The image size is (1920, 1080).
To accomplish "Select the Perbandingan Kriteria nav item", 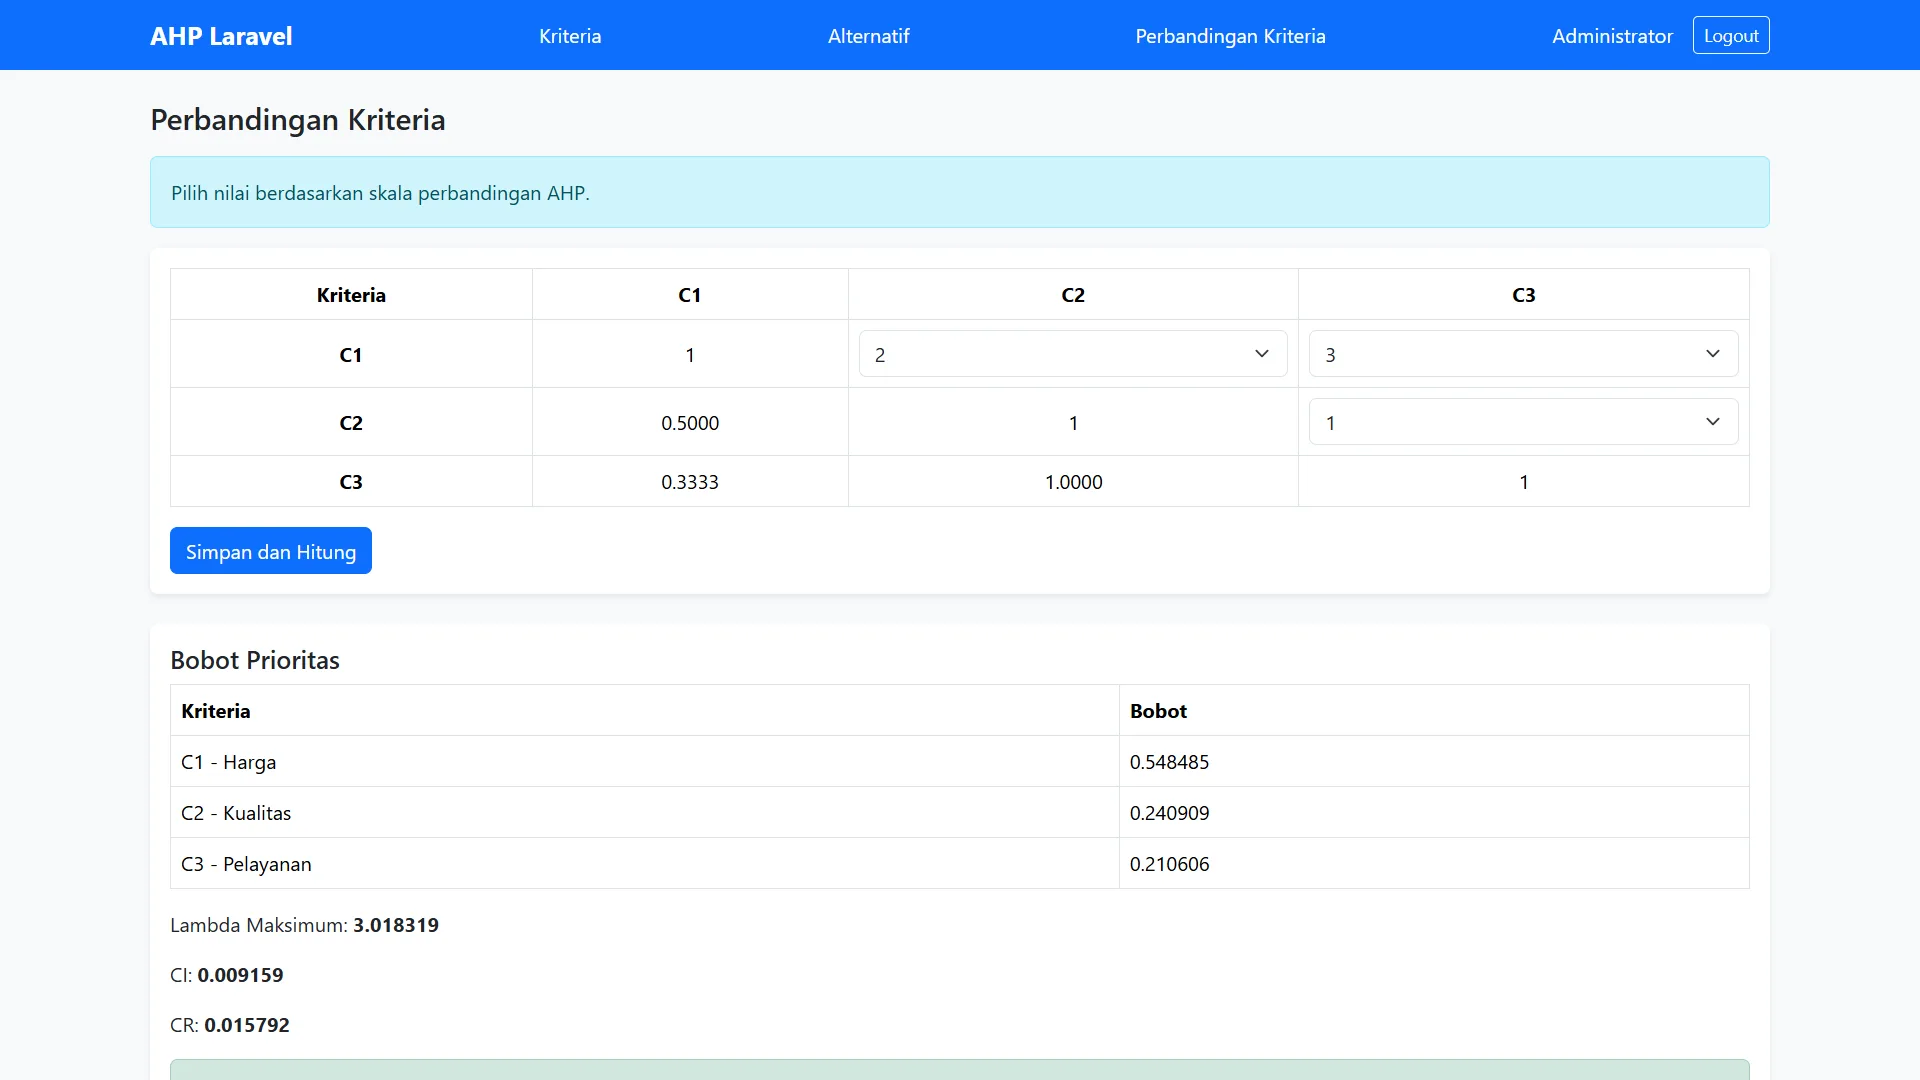I will [1230, 36].
